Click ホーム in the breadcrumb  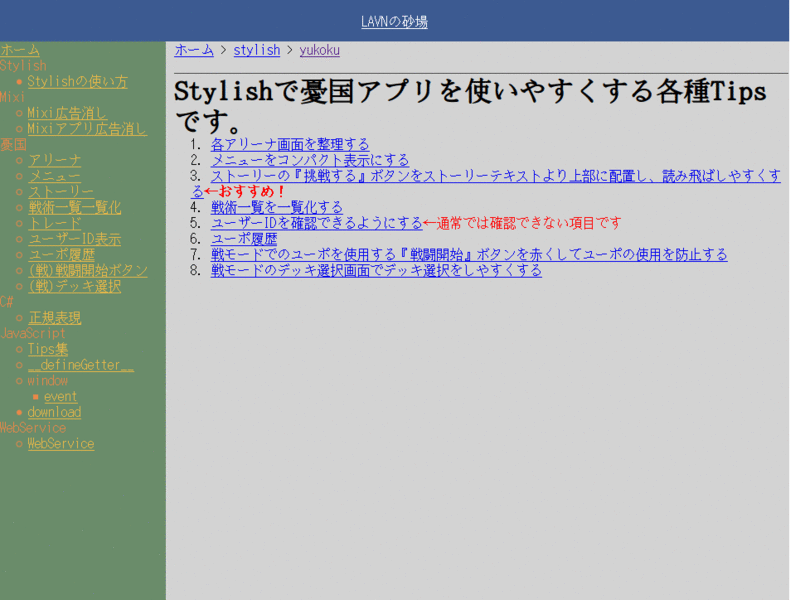[x=194, y=50]
